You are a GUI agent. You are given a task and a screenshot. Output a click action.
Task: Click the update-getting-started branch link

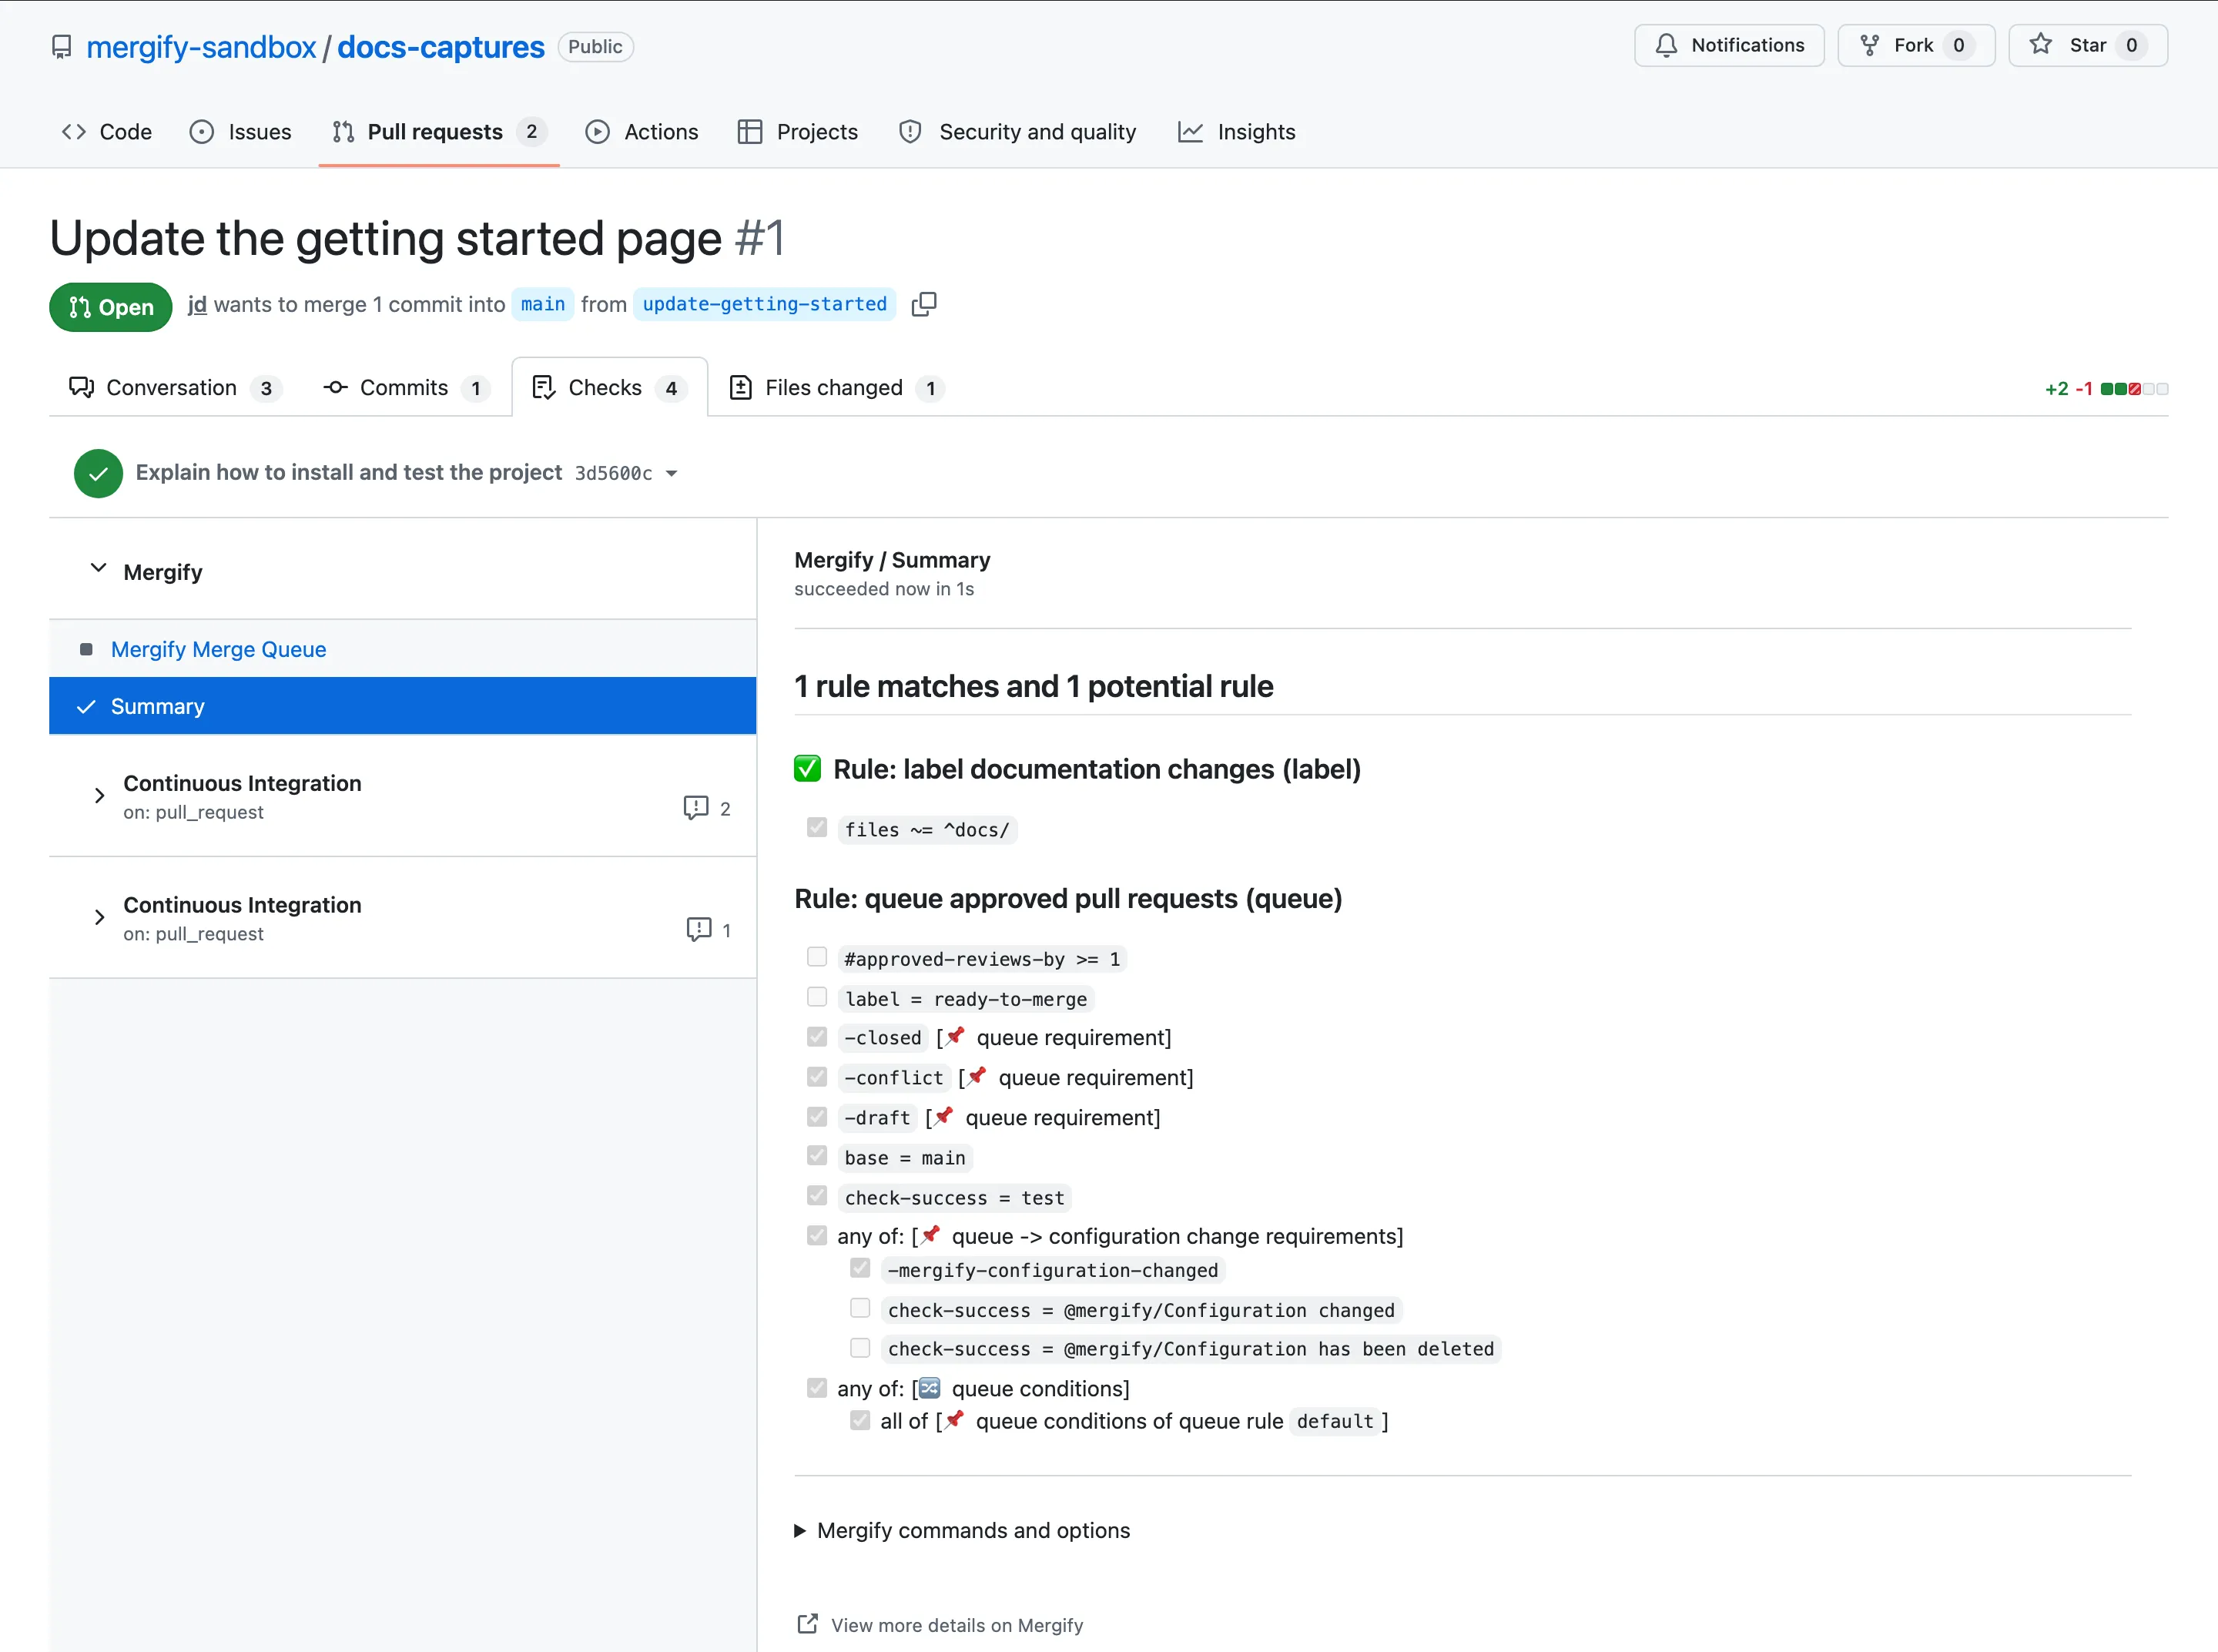(765, 304)
